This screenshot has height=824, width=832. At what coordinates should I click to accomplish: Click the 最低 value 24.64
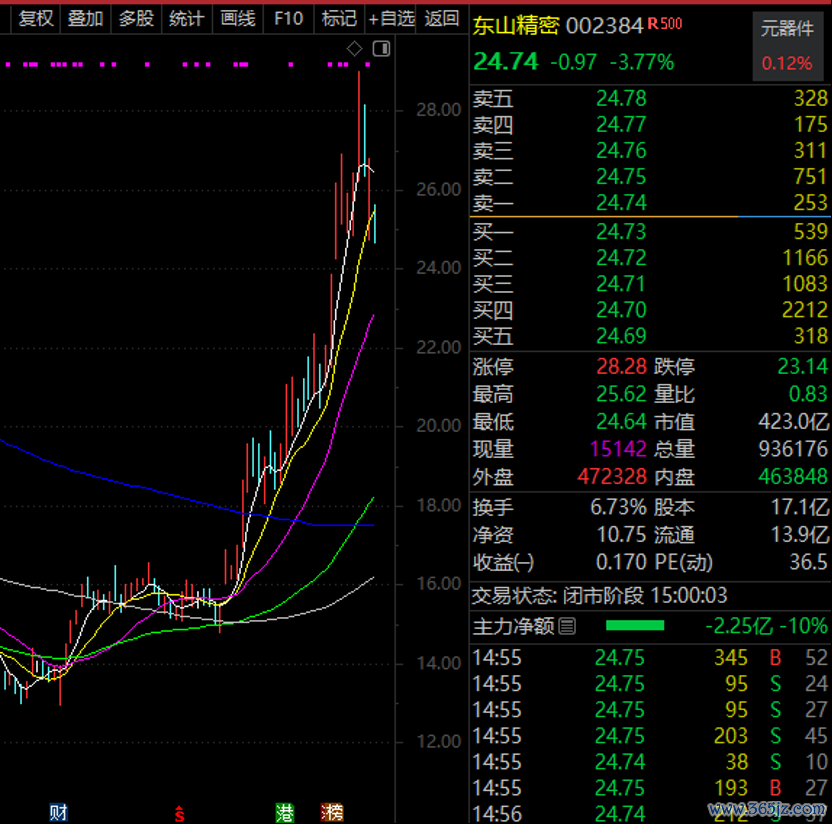click(x=621, y=421)
